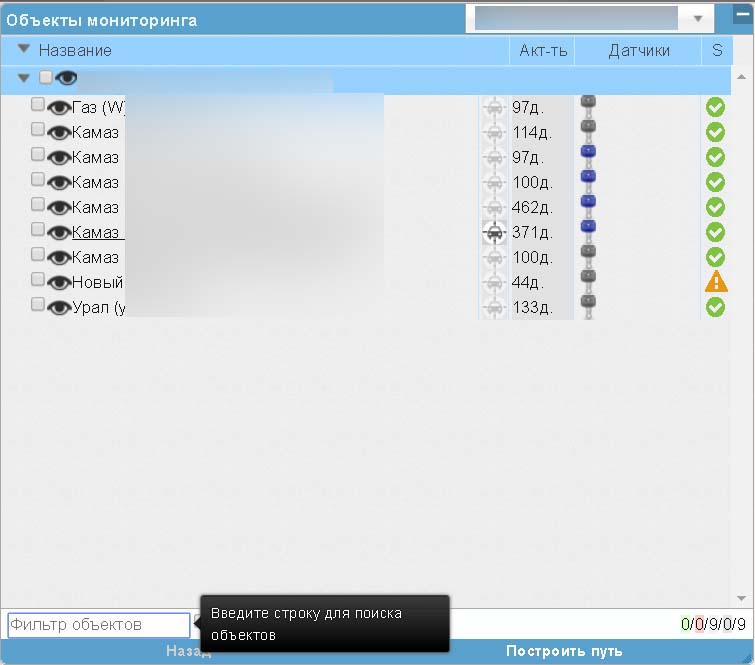Viewport: 755px width, 665px height.
Task: Open the dropdown at the top of the panel
Action: [698, 19]
